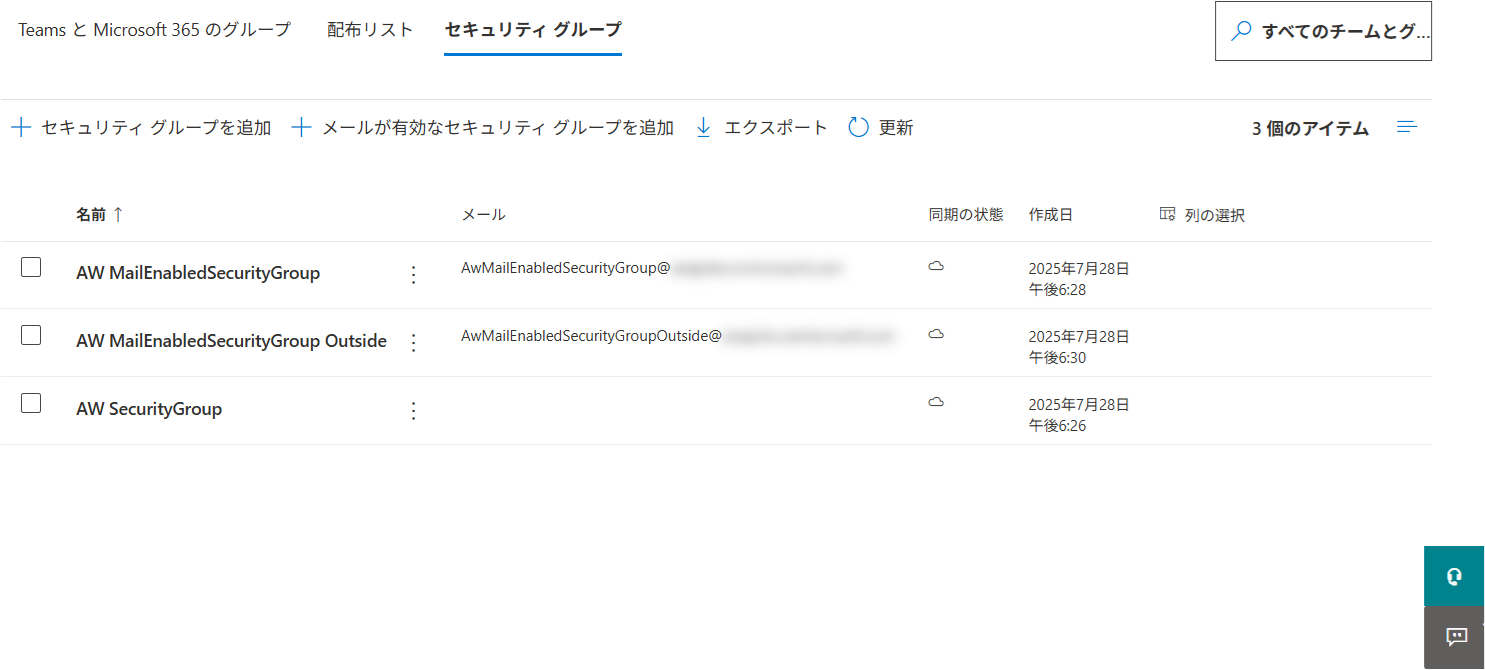The image size is (1485, 670).
Task: Open the headset help support button
Action: (x=1454, y=576)
